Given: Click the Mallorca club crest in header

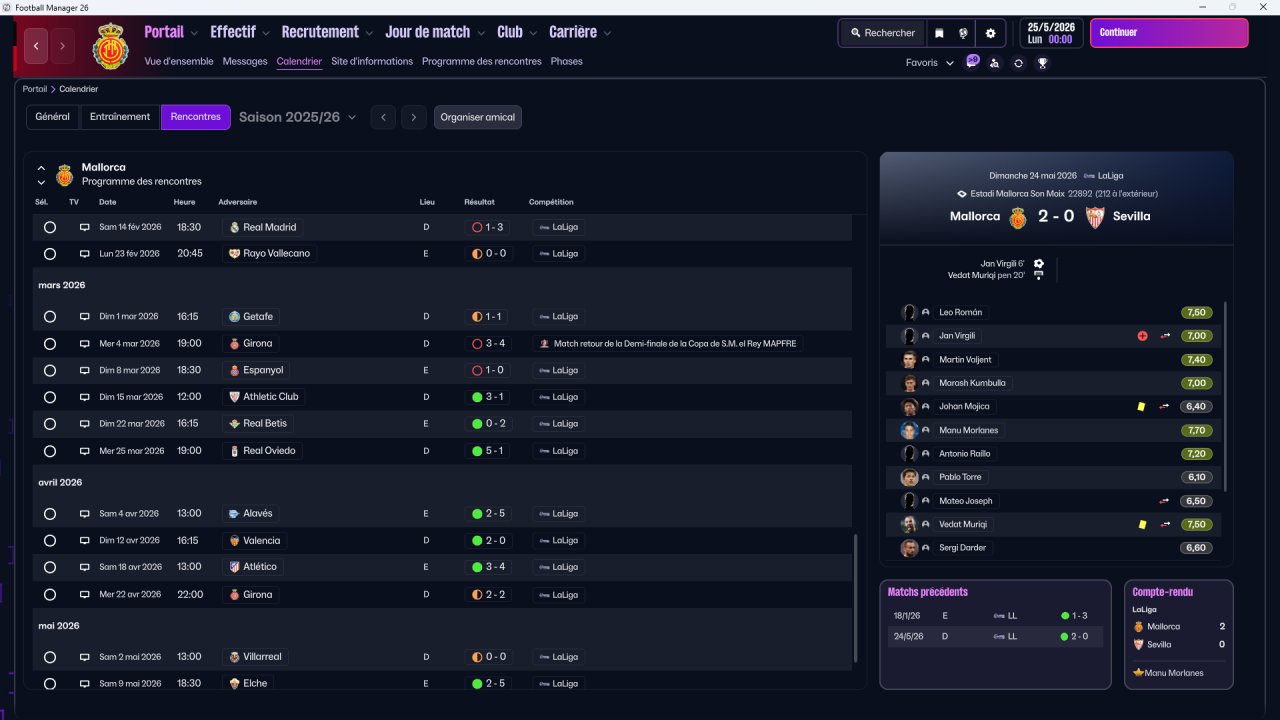Looking at the screenshot, I should pos(110,46).
